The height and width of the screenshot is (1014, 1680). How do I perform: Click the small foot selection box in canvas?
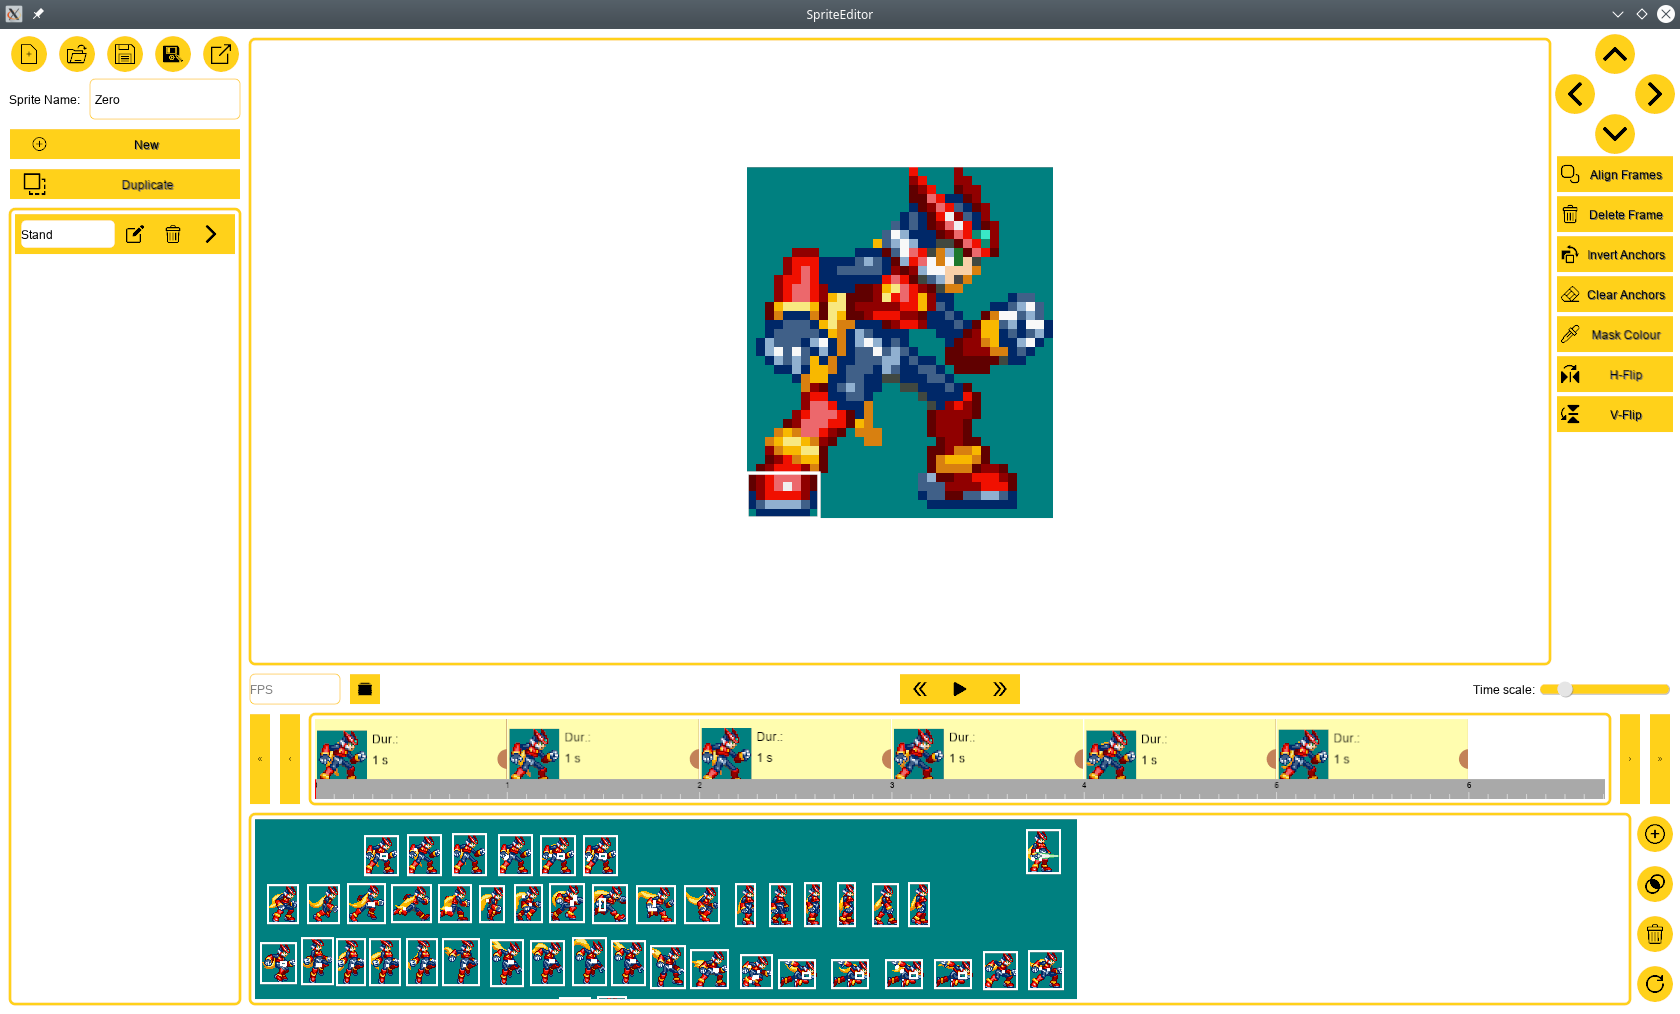tap(784, 495)
